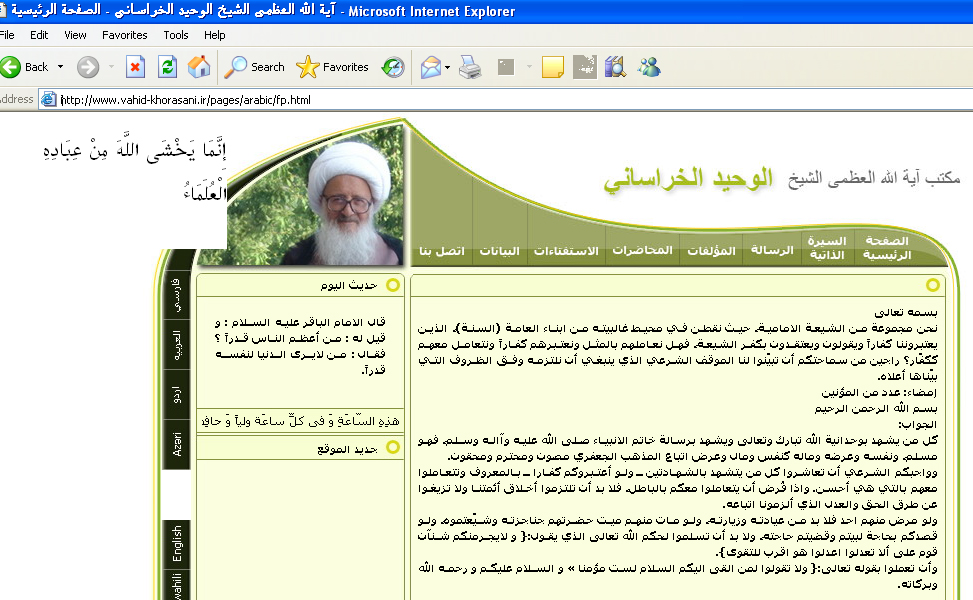Open the المحاضرات nav tab
The image size is (973, 600).
(x=642, y=249)
